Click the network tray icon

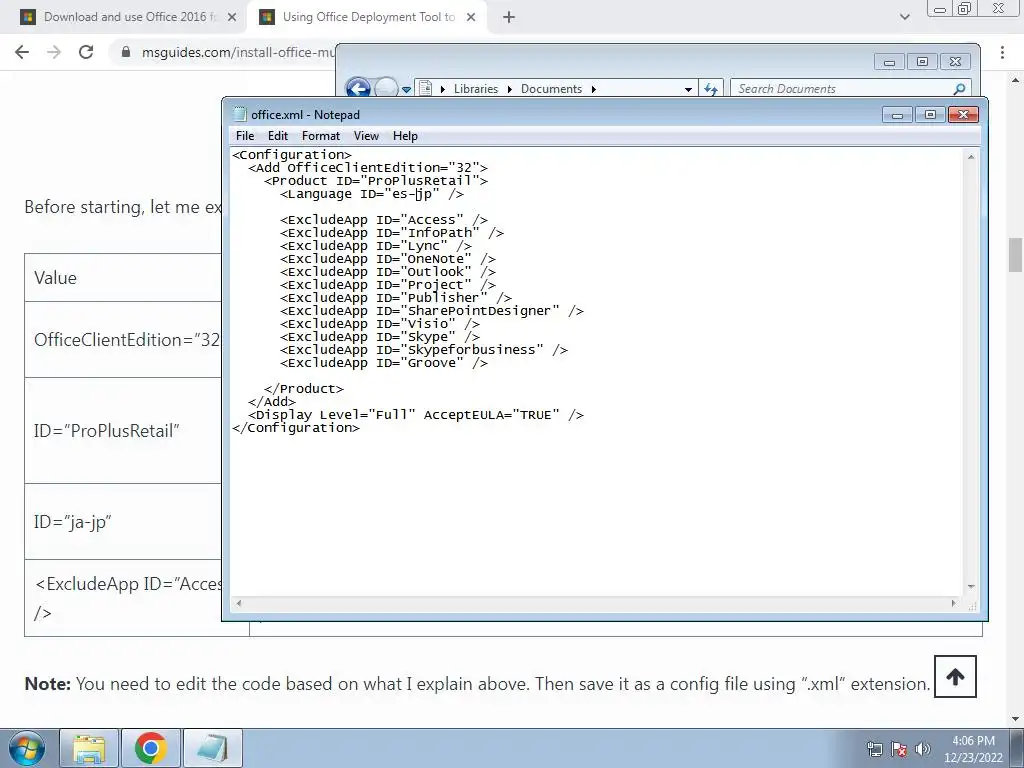coord(874,749)
